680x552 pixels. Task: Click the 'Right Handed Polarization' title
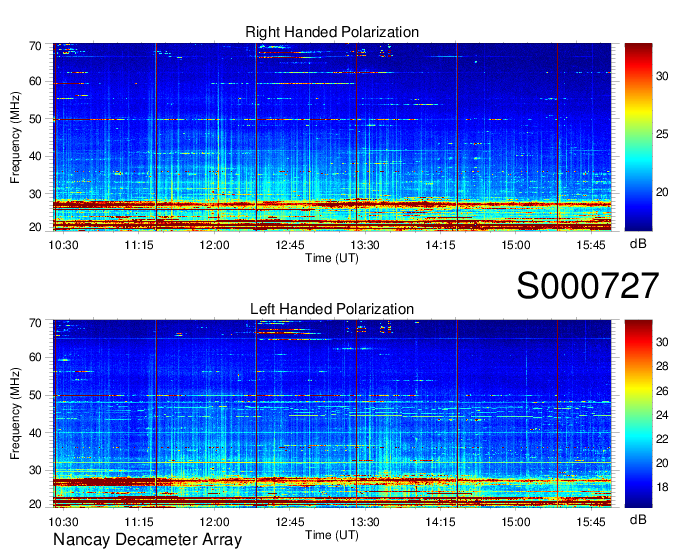332,32
